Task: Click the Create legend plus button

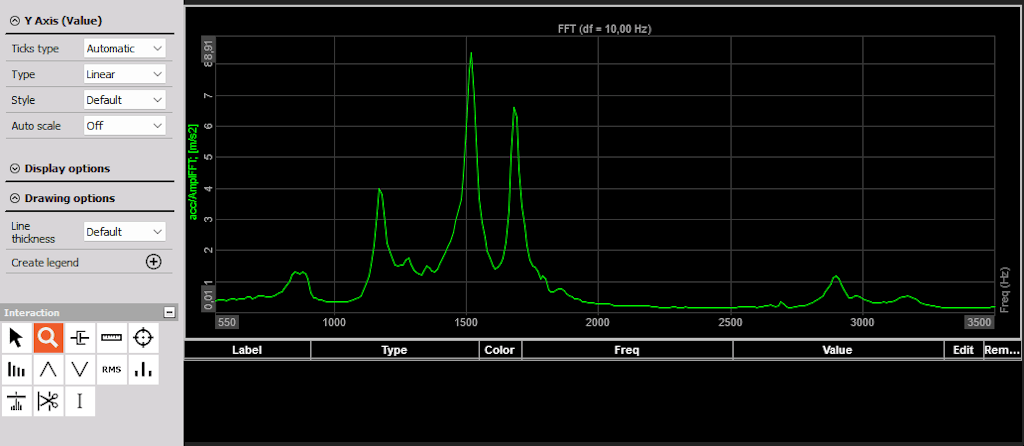Action: 153,262
